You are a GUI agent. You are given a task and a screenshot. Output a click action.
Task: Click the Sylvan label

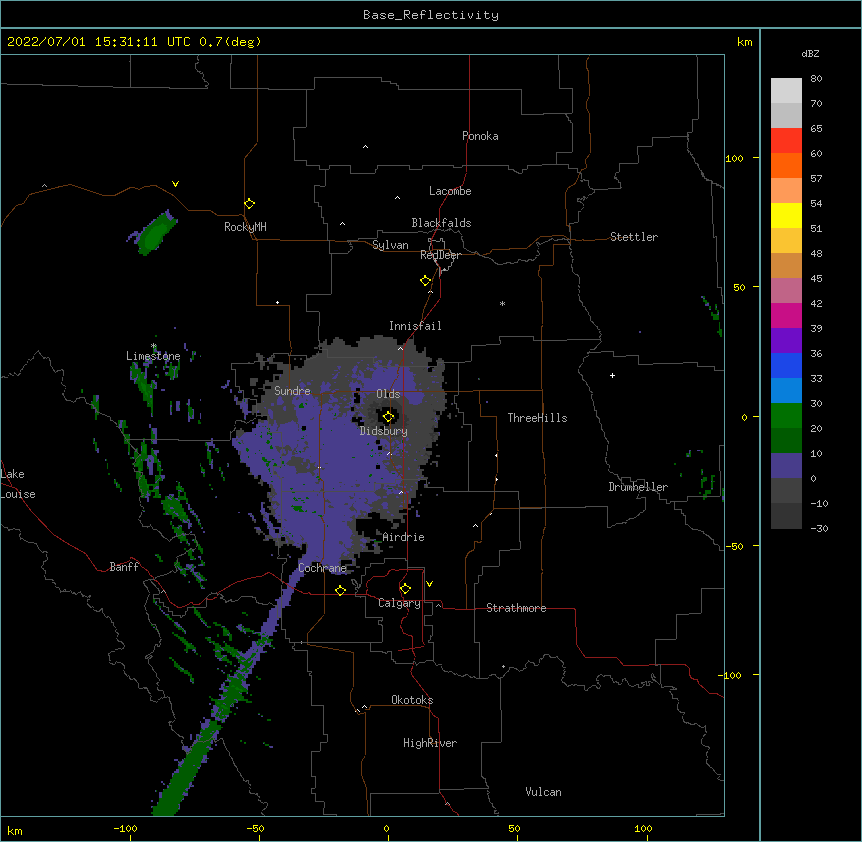tap(390, 245)
